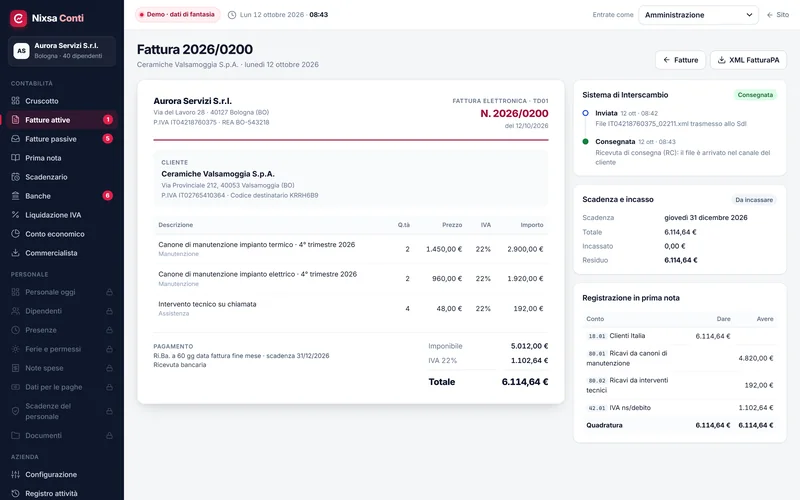The image size is (800, 500).
Task: Click the lock icon beside Documenti
Action: 109,436
